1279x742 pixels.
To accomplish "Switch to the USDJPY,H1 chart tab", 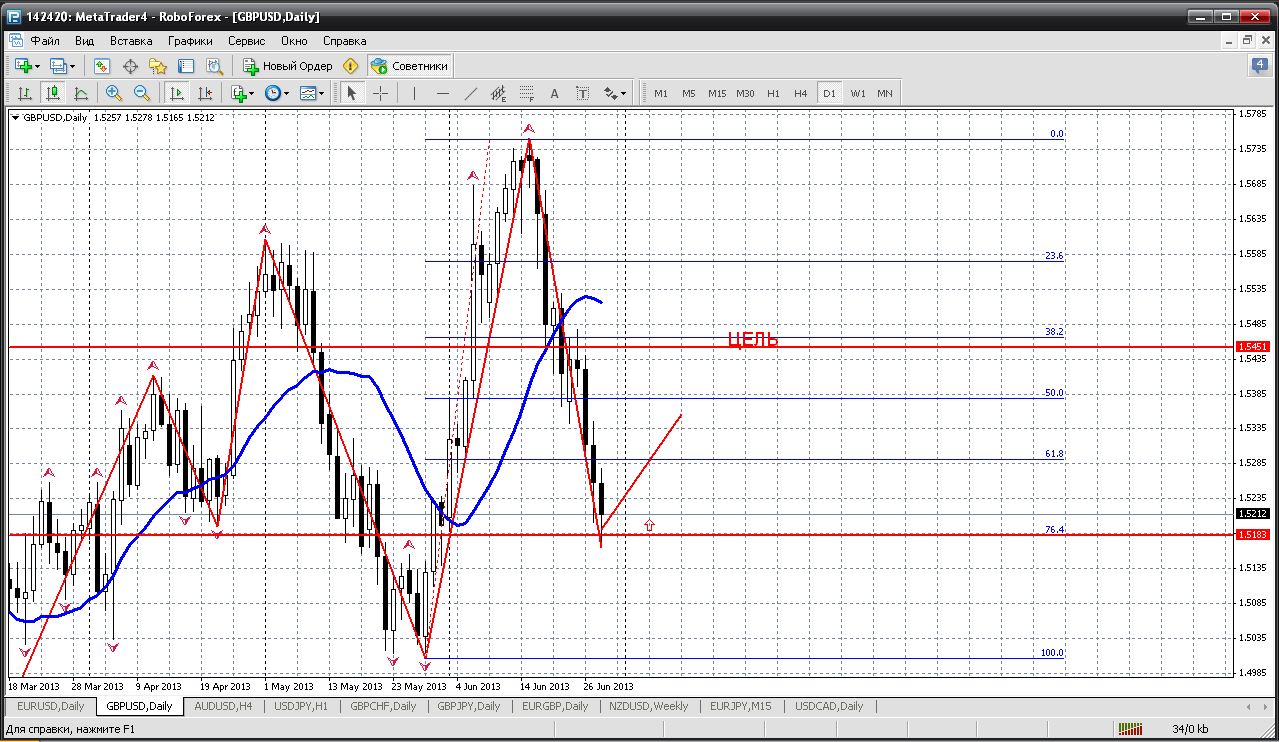I will point(301,706).
